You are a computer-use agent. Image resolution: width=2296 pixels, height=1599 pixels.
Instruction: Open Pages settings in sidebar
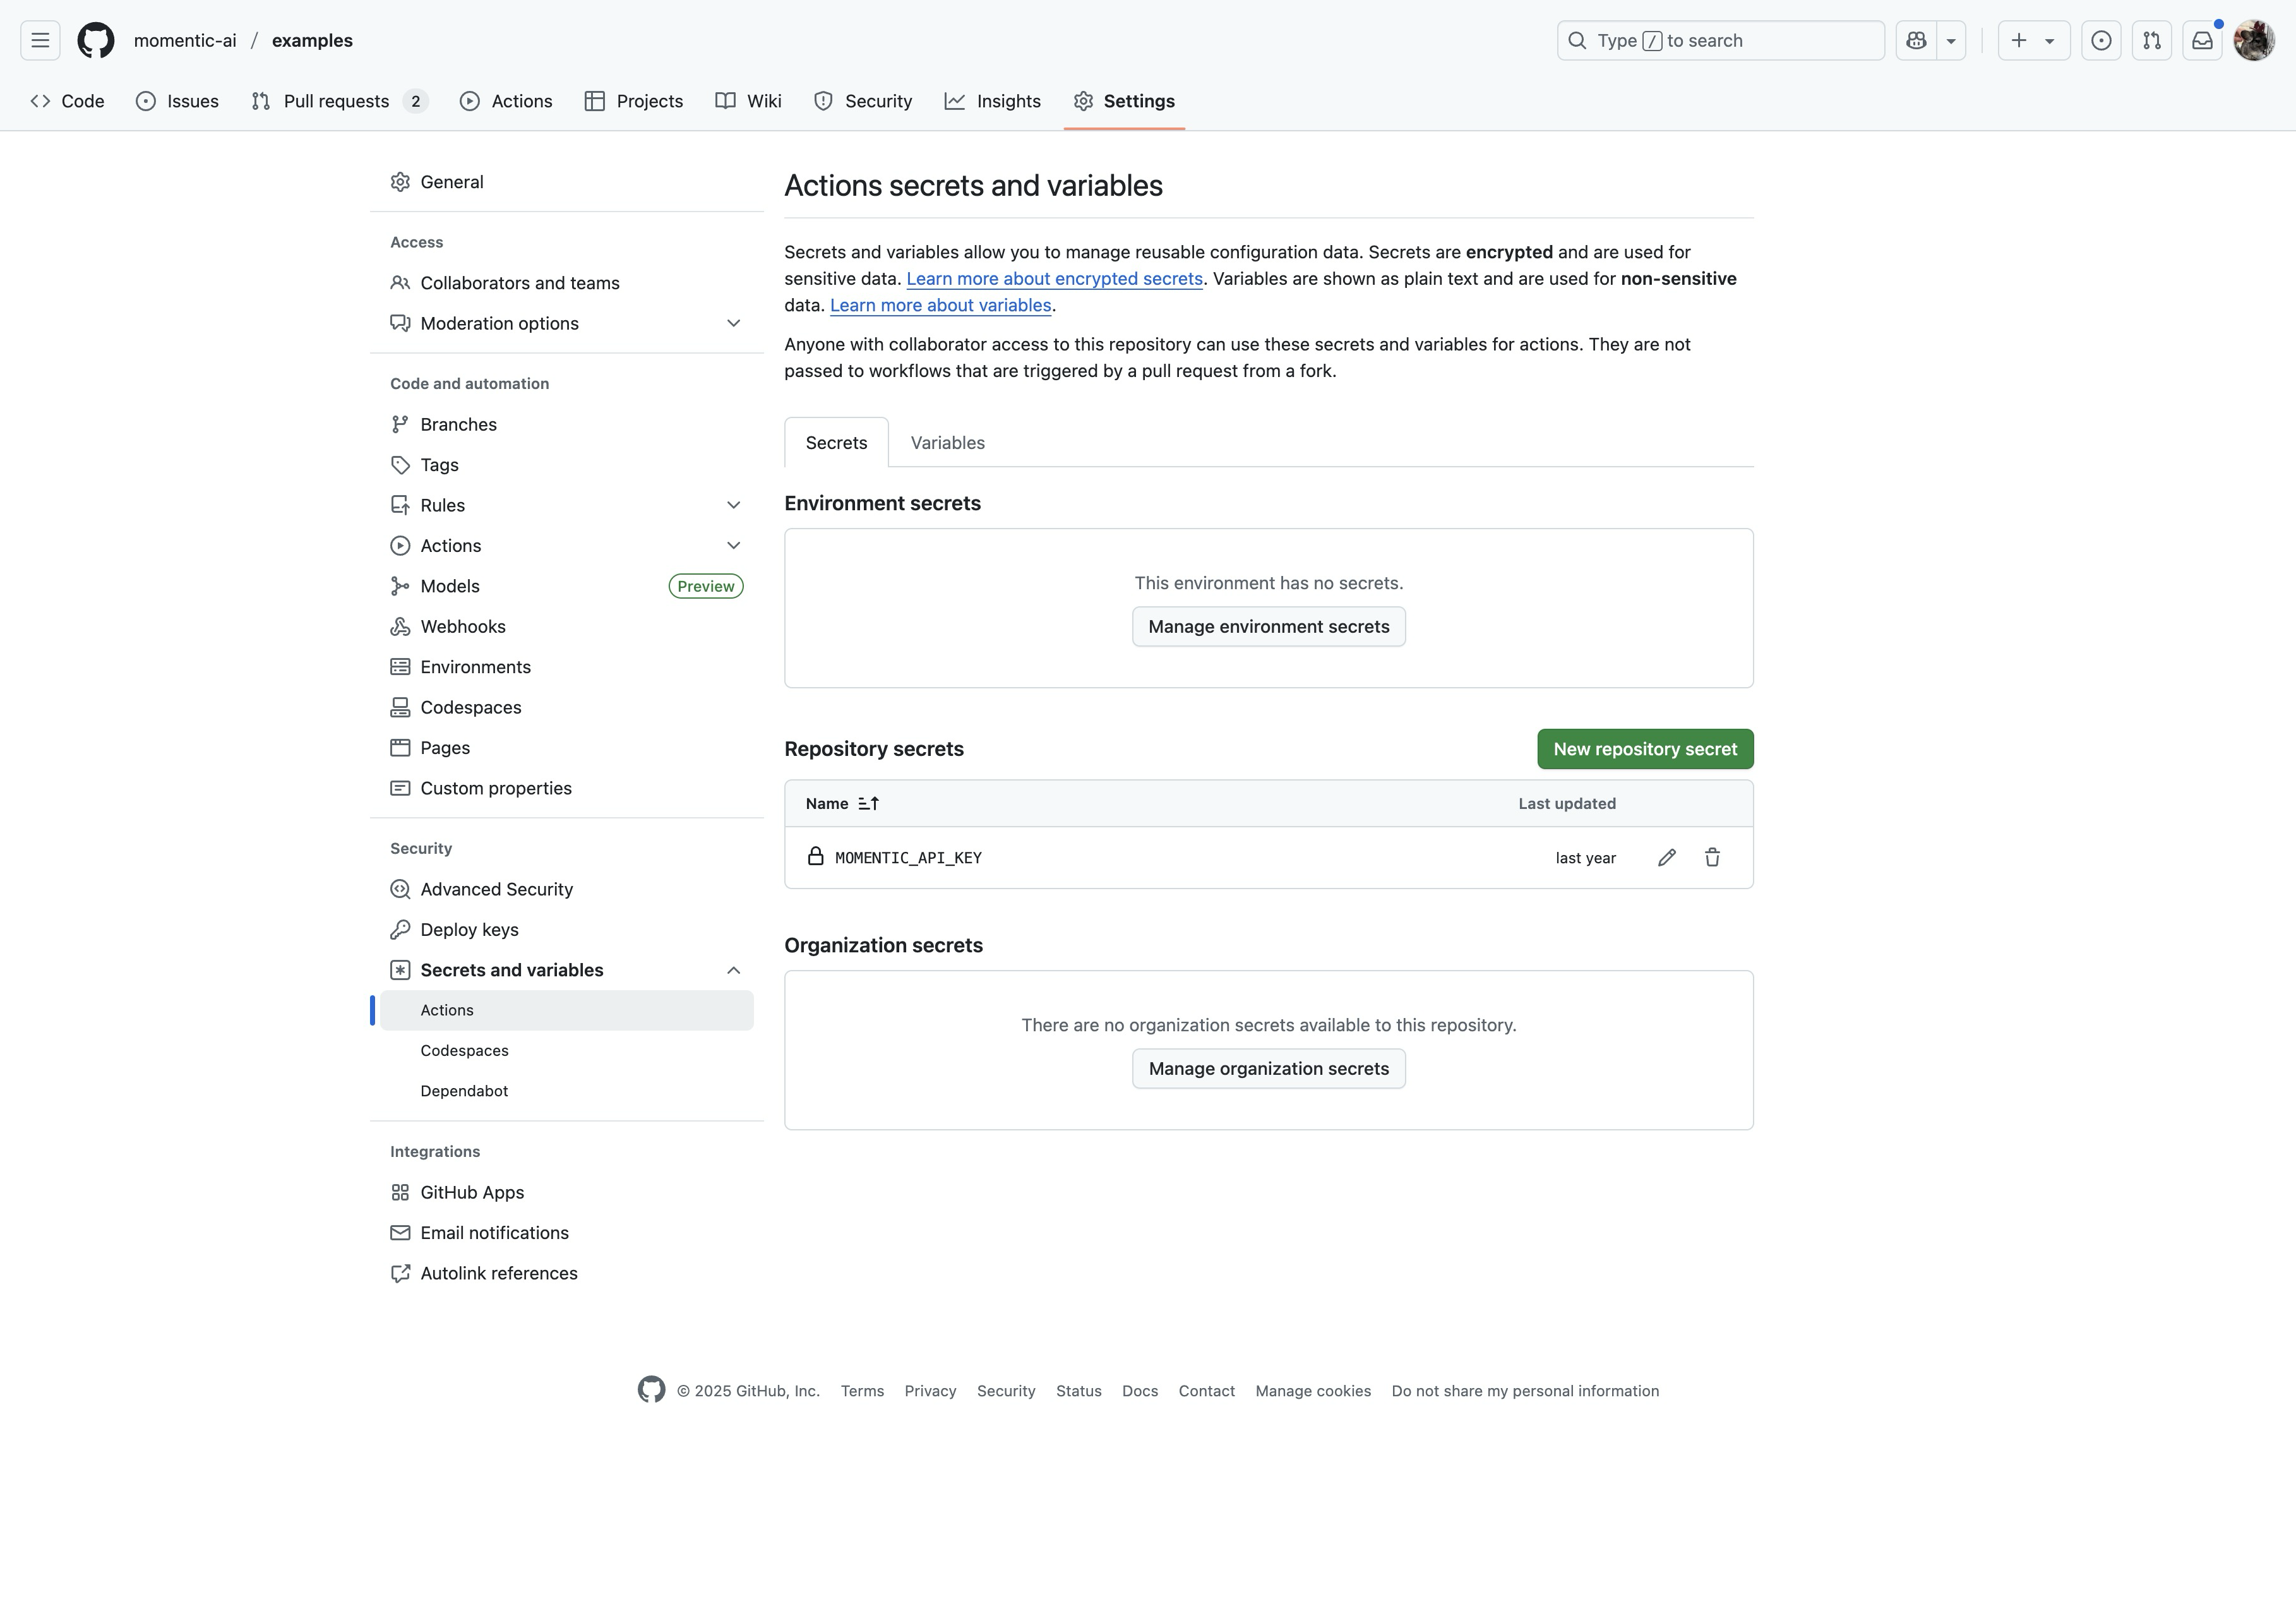567,748
